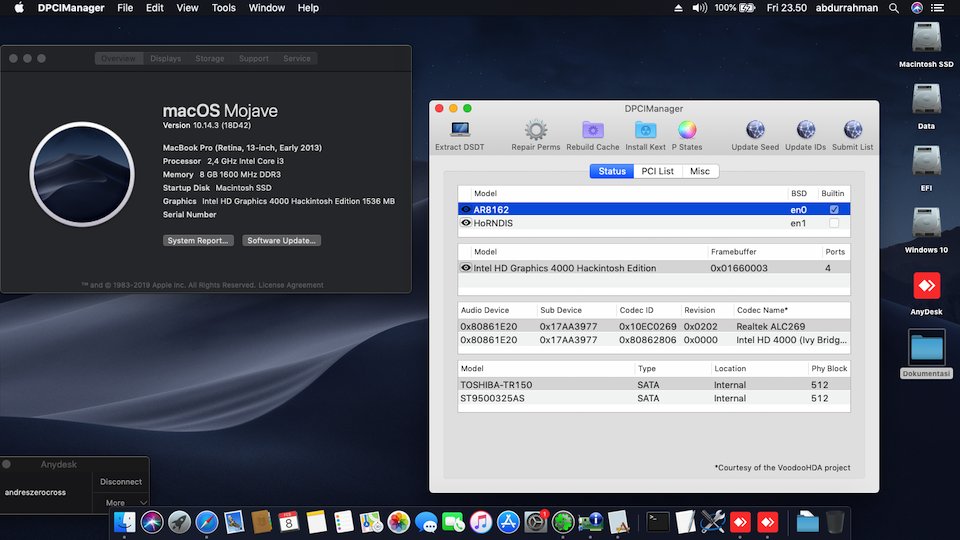This screenshot has width=960, height=540.
Task: Open the Window menu
Action: point(266,8)
